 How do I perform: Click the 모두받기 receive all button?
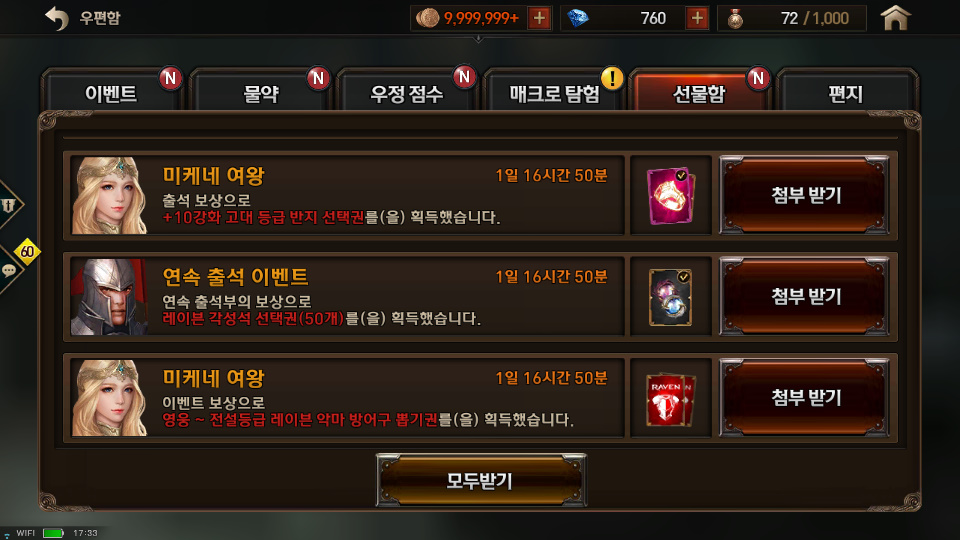(x=481, y=481)
